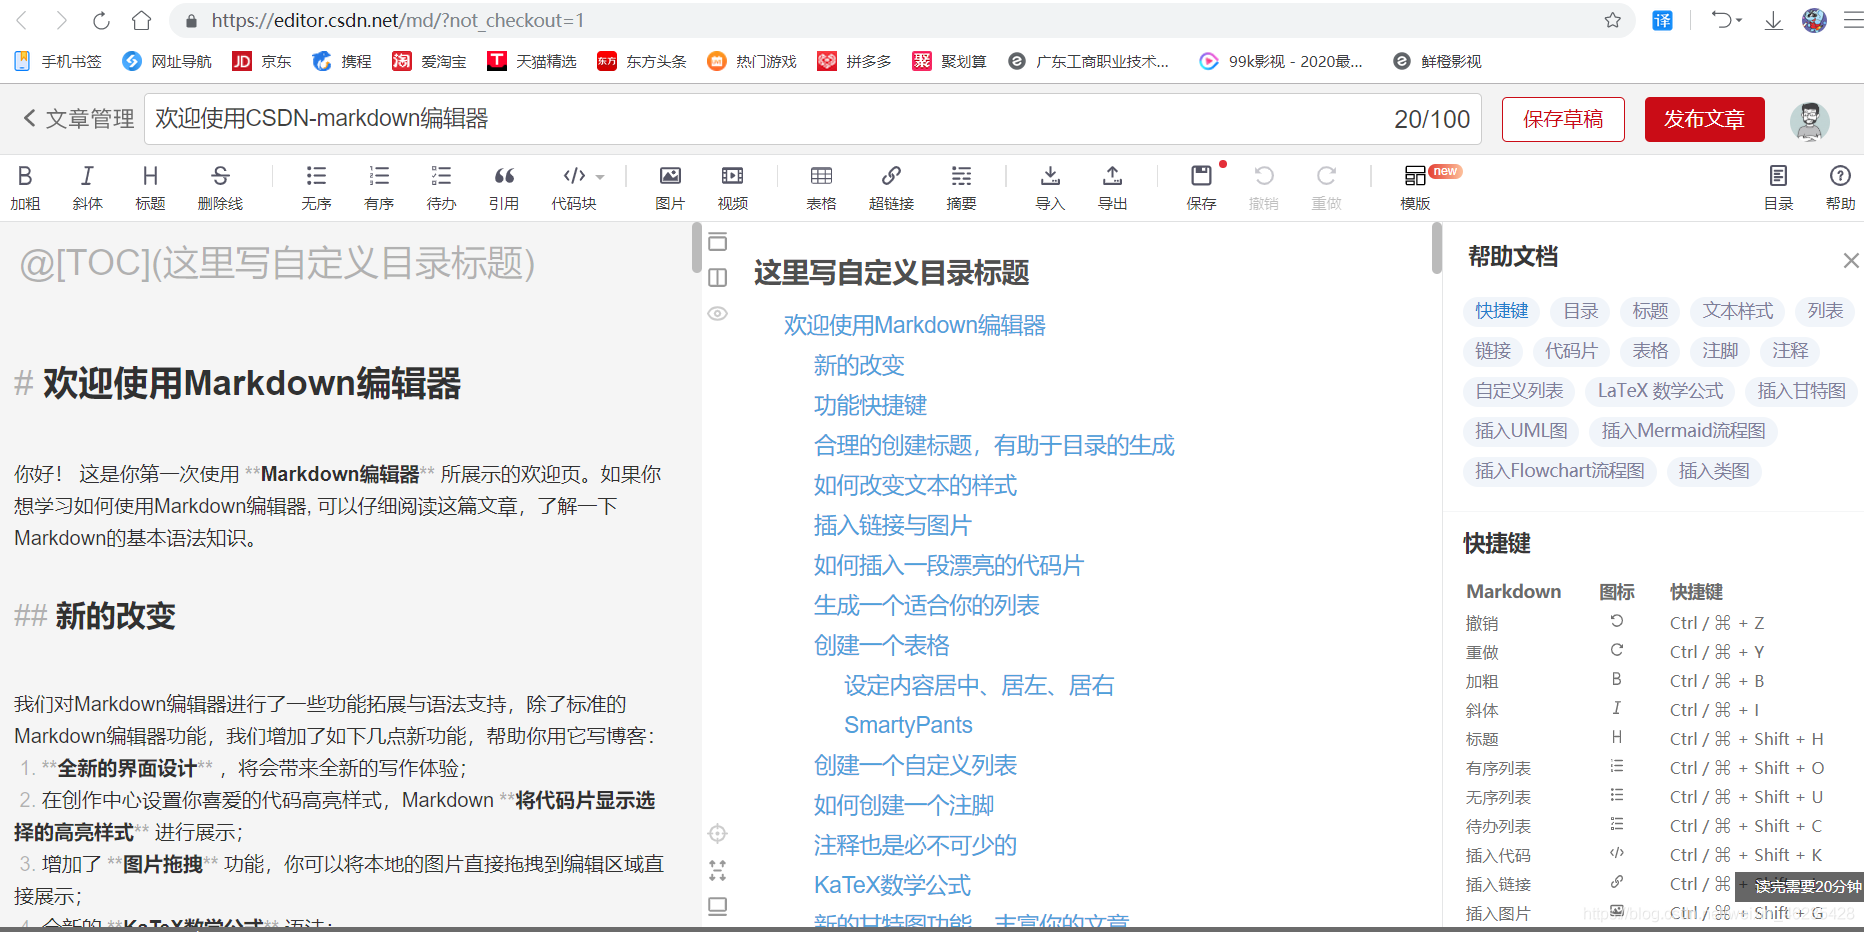Open the 摘要 summary tool
Image resolution: width=1864 pixels, height=932 pixels.
click(961, 187)
